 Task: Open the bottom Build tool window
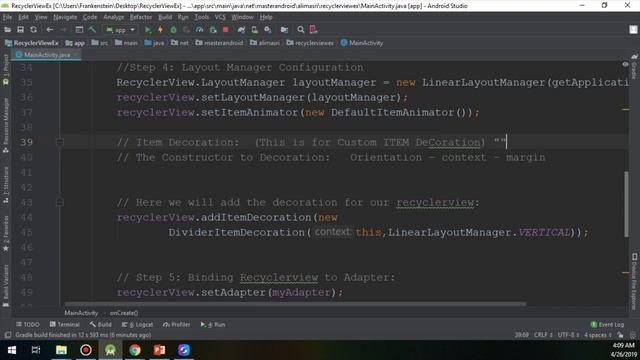click(x=100, y=324)
